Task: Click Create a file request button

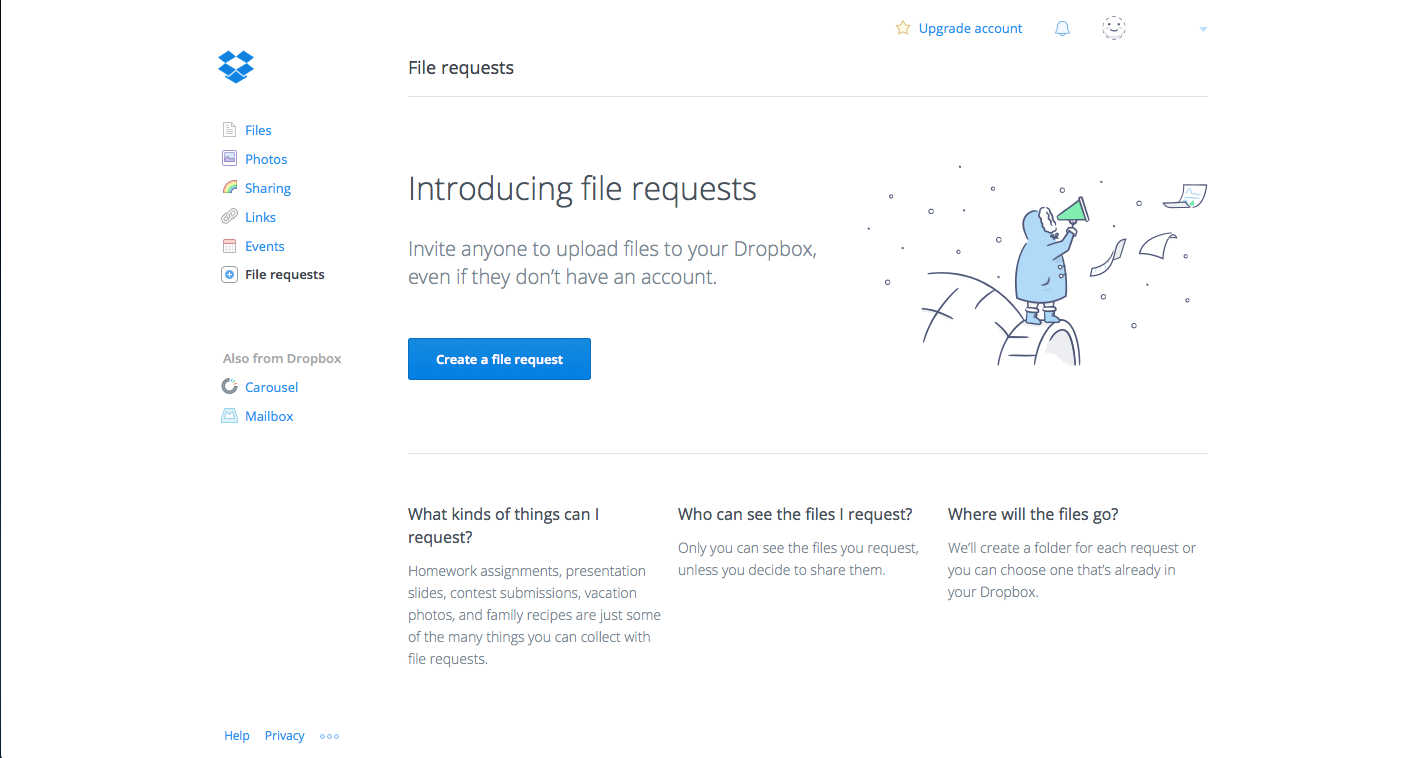Action: pyautogui.click(x=499, y=359)
